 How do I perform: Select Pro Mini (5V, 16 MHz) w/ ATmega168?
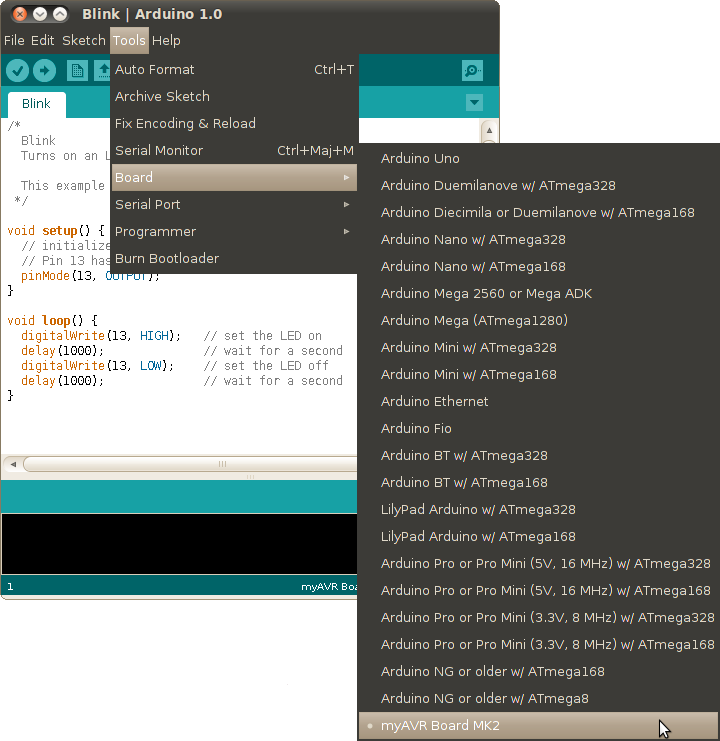coord(539,590)
